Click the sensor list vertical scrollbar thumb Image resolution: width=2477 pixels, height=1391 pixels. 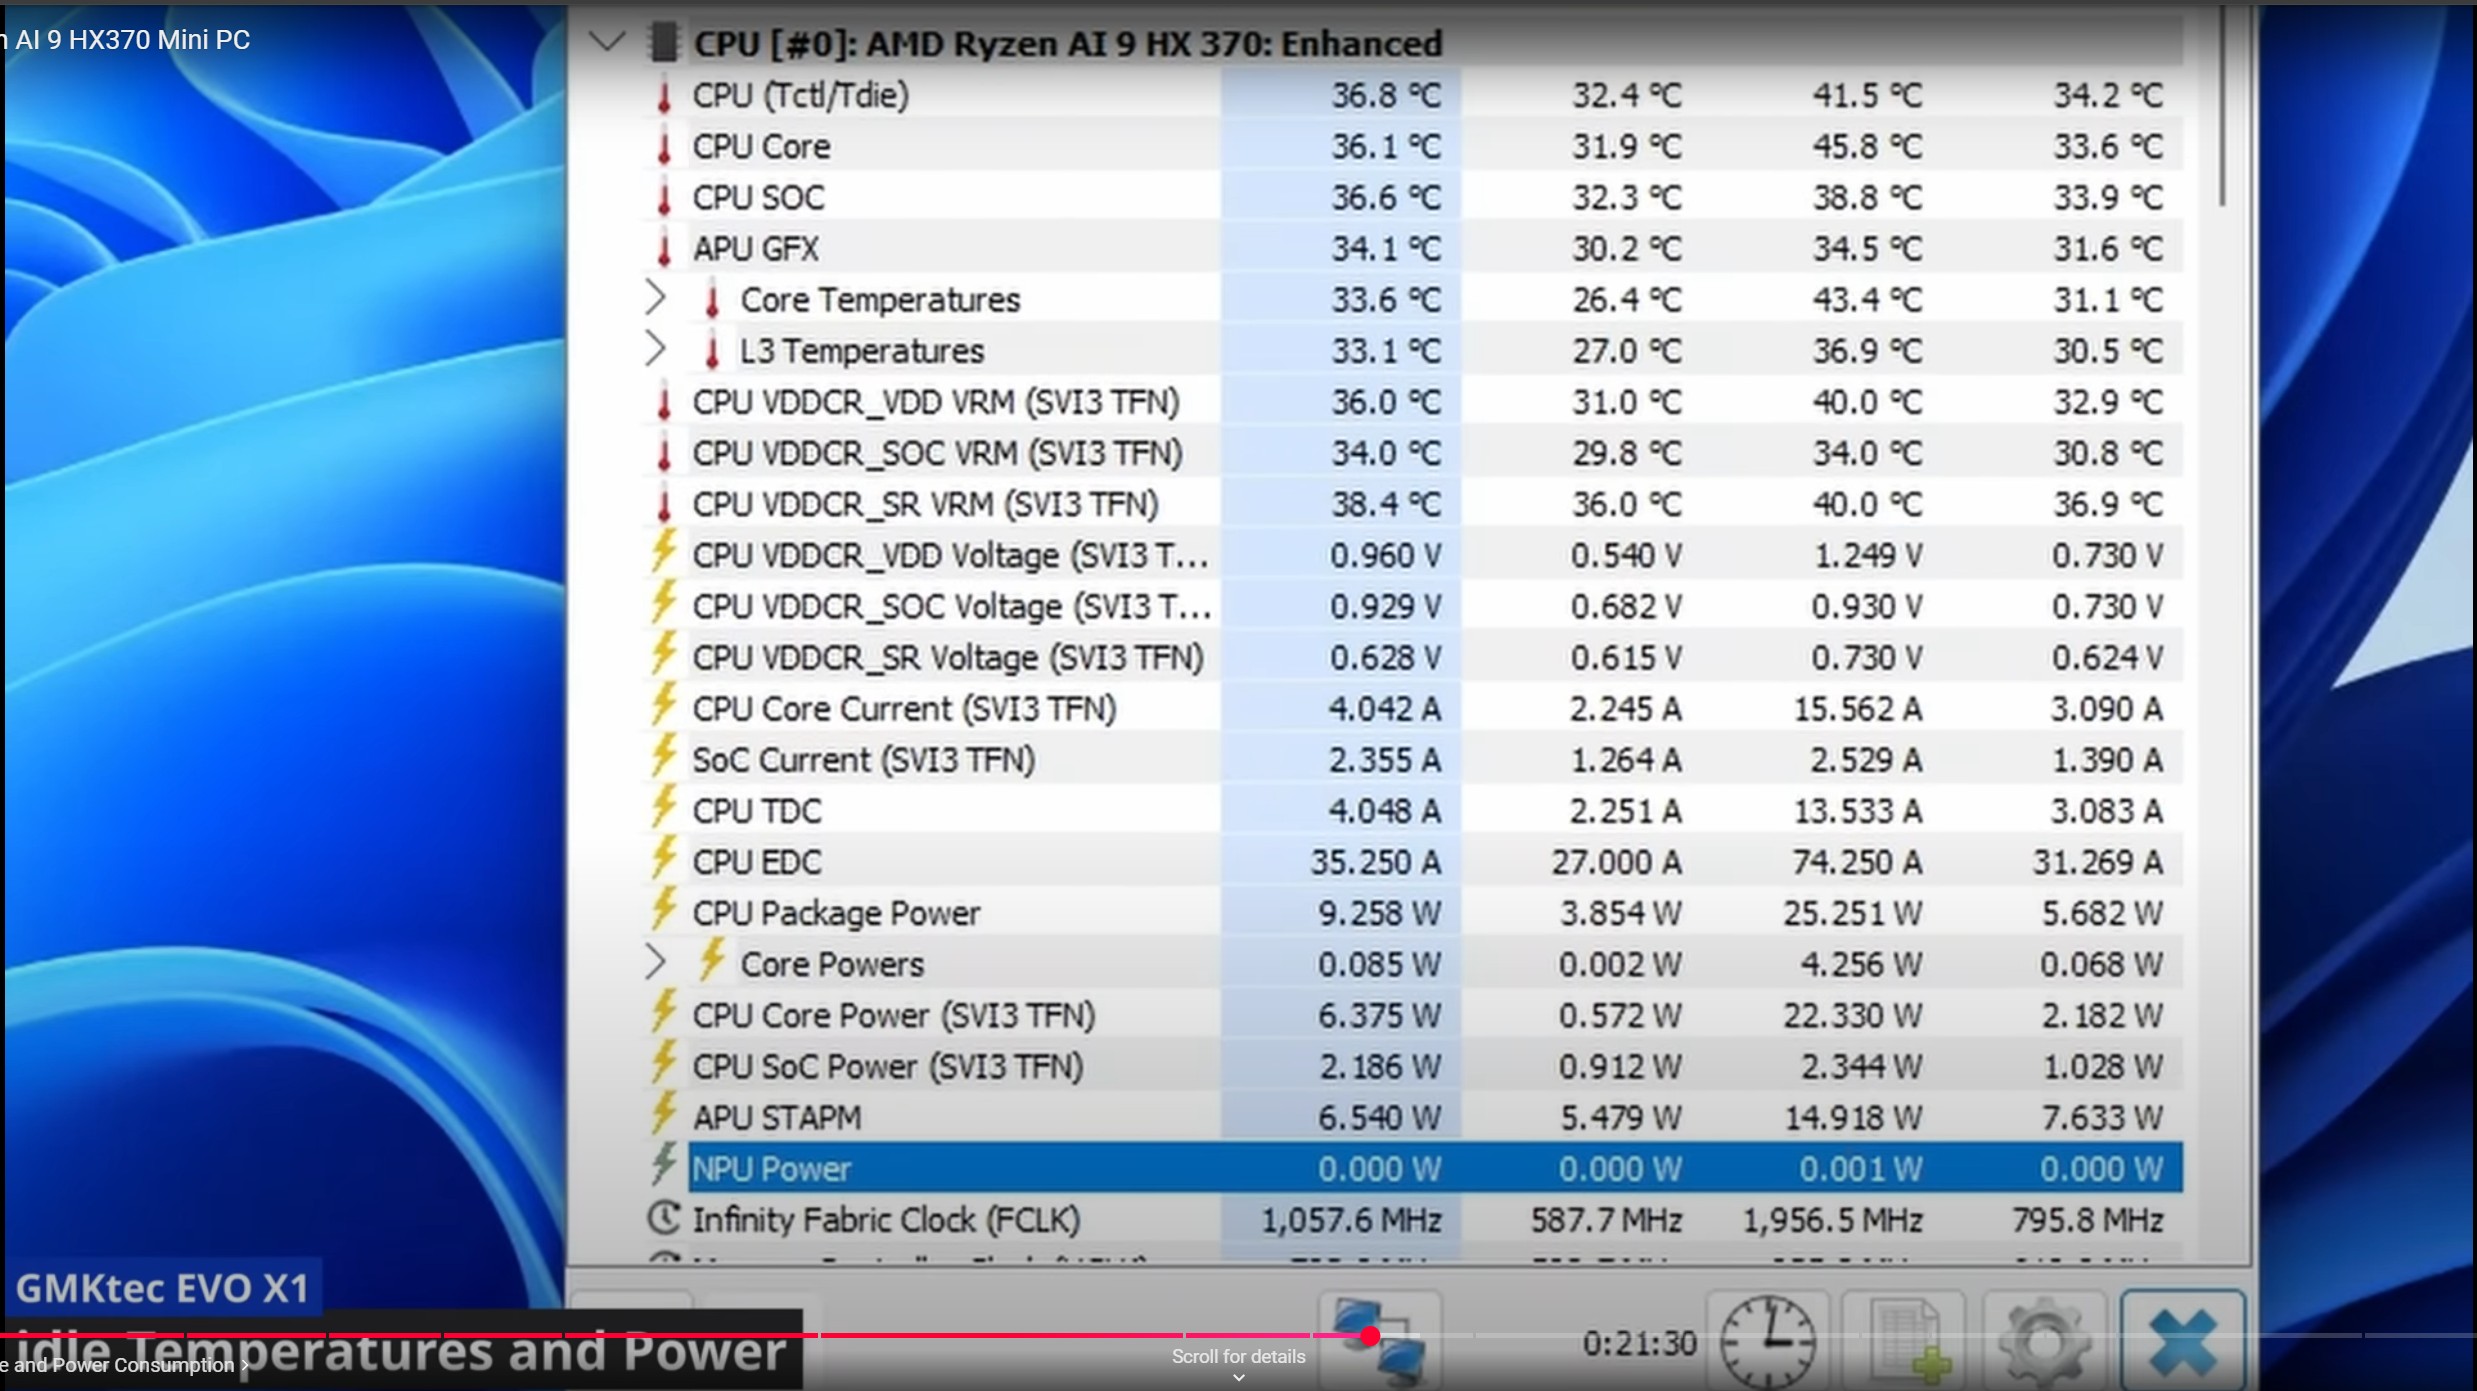(2222, 105)
